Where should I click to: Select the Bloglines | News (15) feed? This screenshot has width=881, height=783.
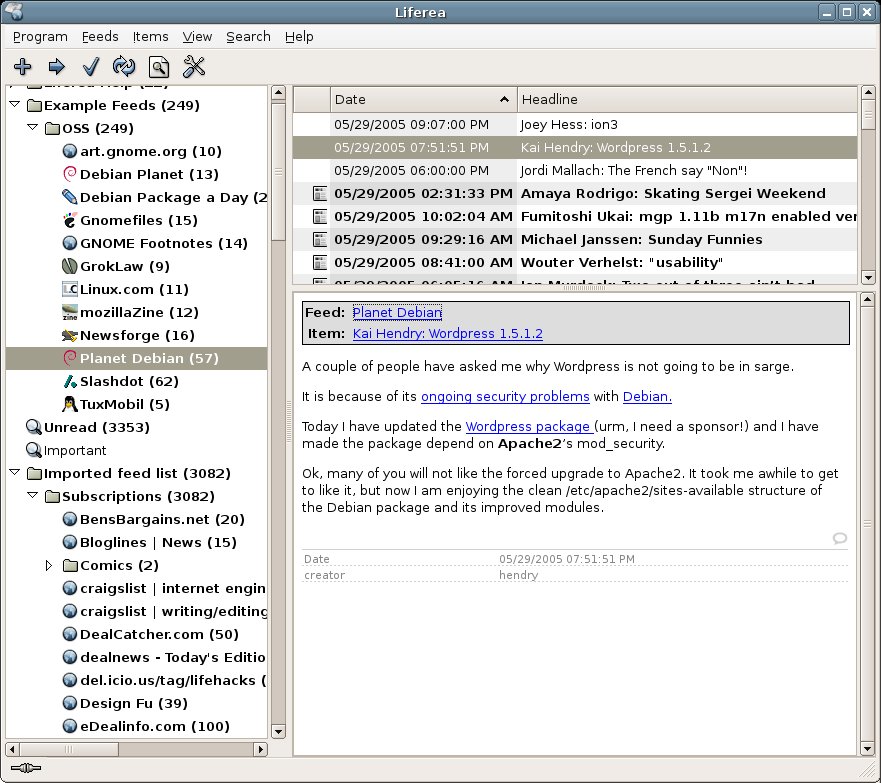click(158, 542)
